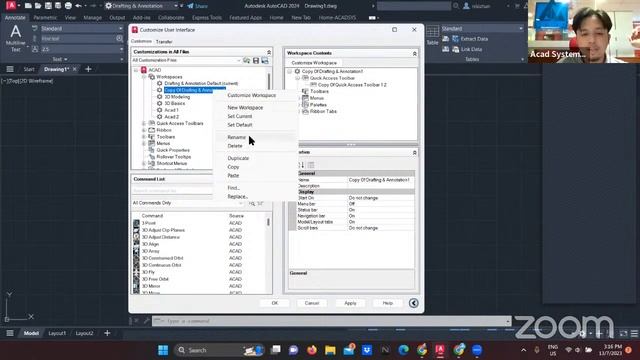Expand the Quick Access Toolbars tree node
Viewport: 640px width, 360px height.
[144, 123]
